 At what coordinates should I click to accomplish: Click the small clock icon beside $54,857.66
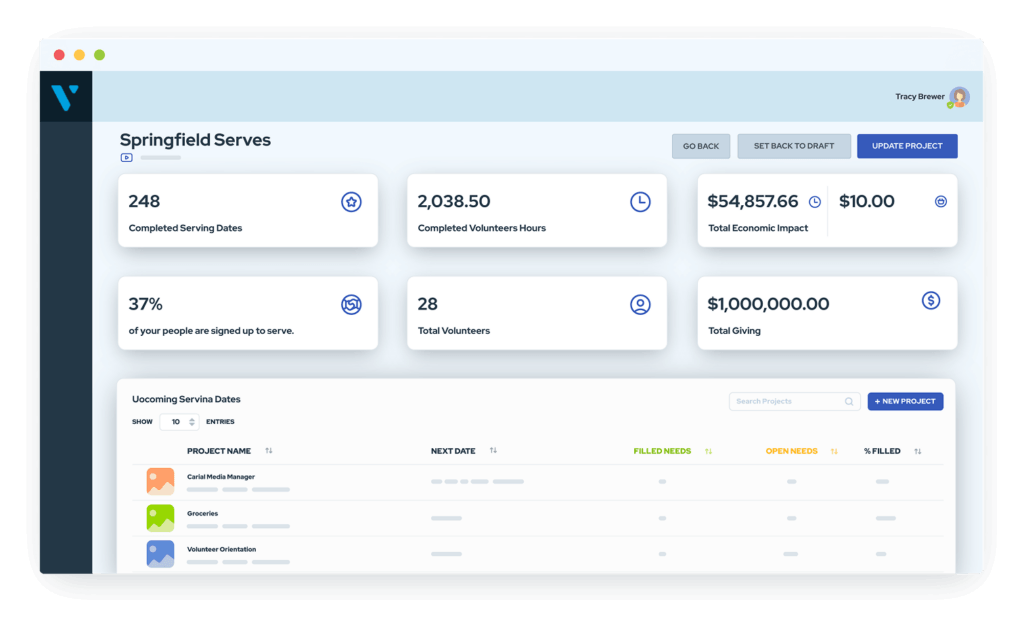(814, 202)
